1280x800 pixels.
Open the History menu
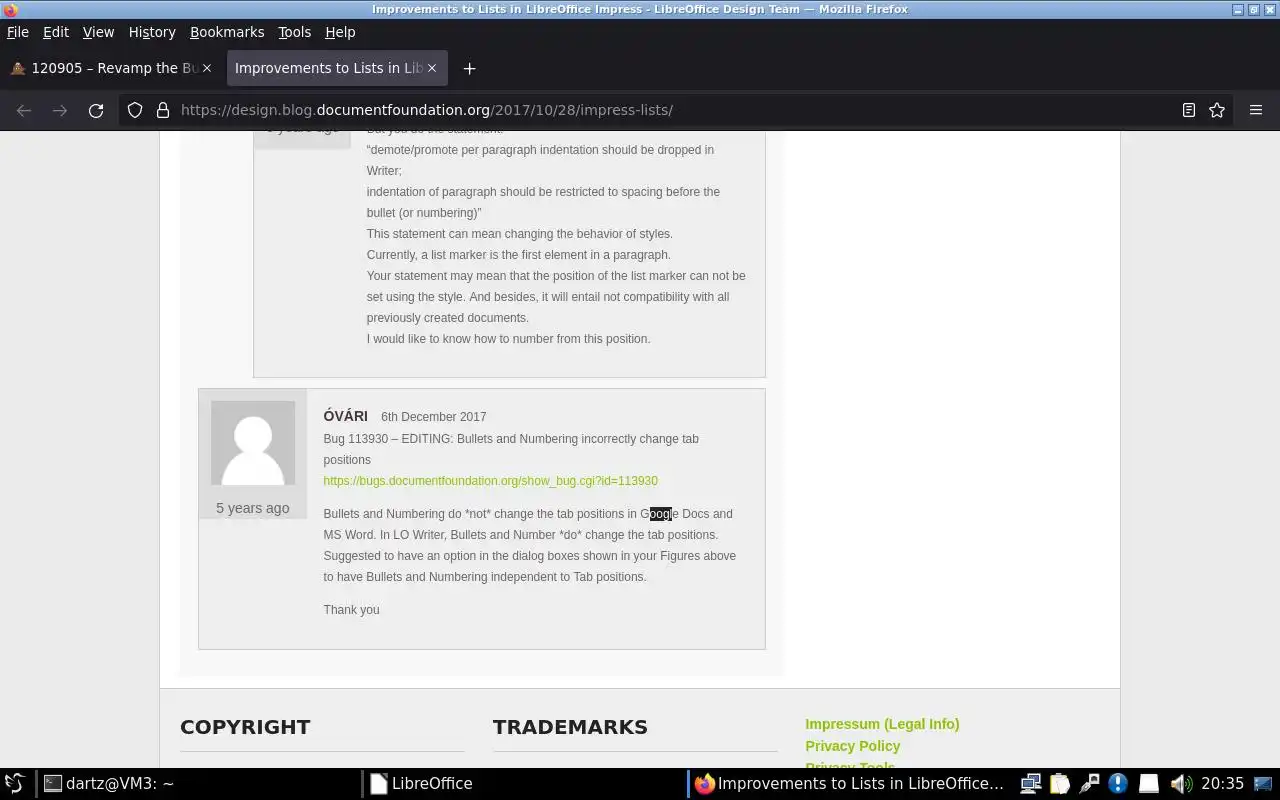[x=152, y=32]
